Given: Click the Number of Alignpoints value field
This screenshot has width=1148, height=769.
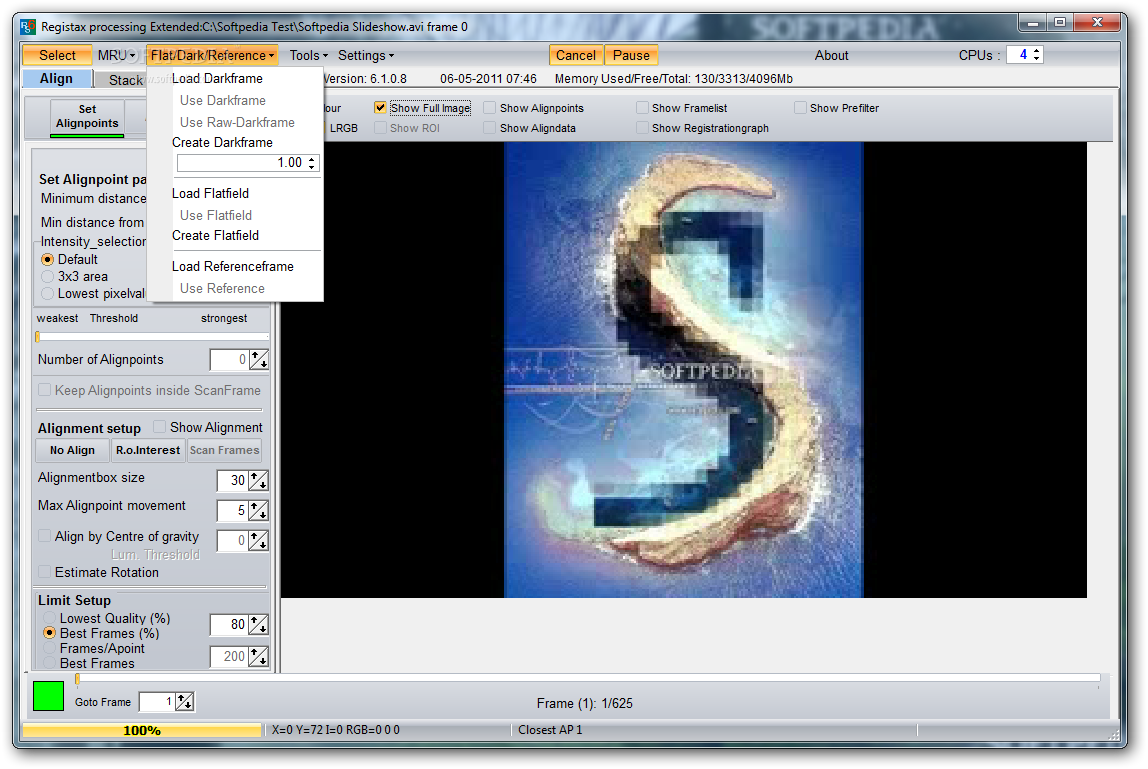Looking at the screenshot, I should [x=229, y=360].
